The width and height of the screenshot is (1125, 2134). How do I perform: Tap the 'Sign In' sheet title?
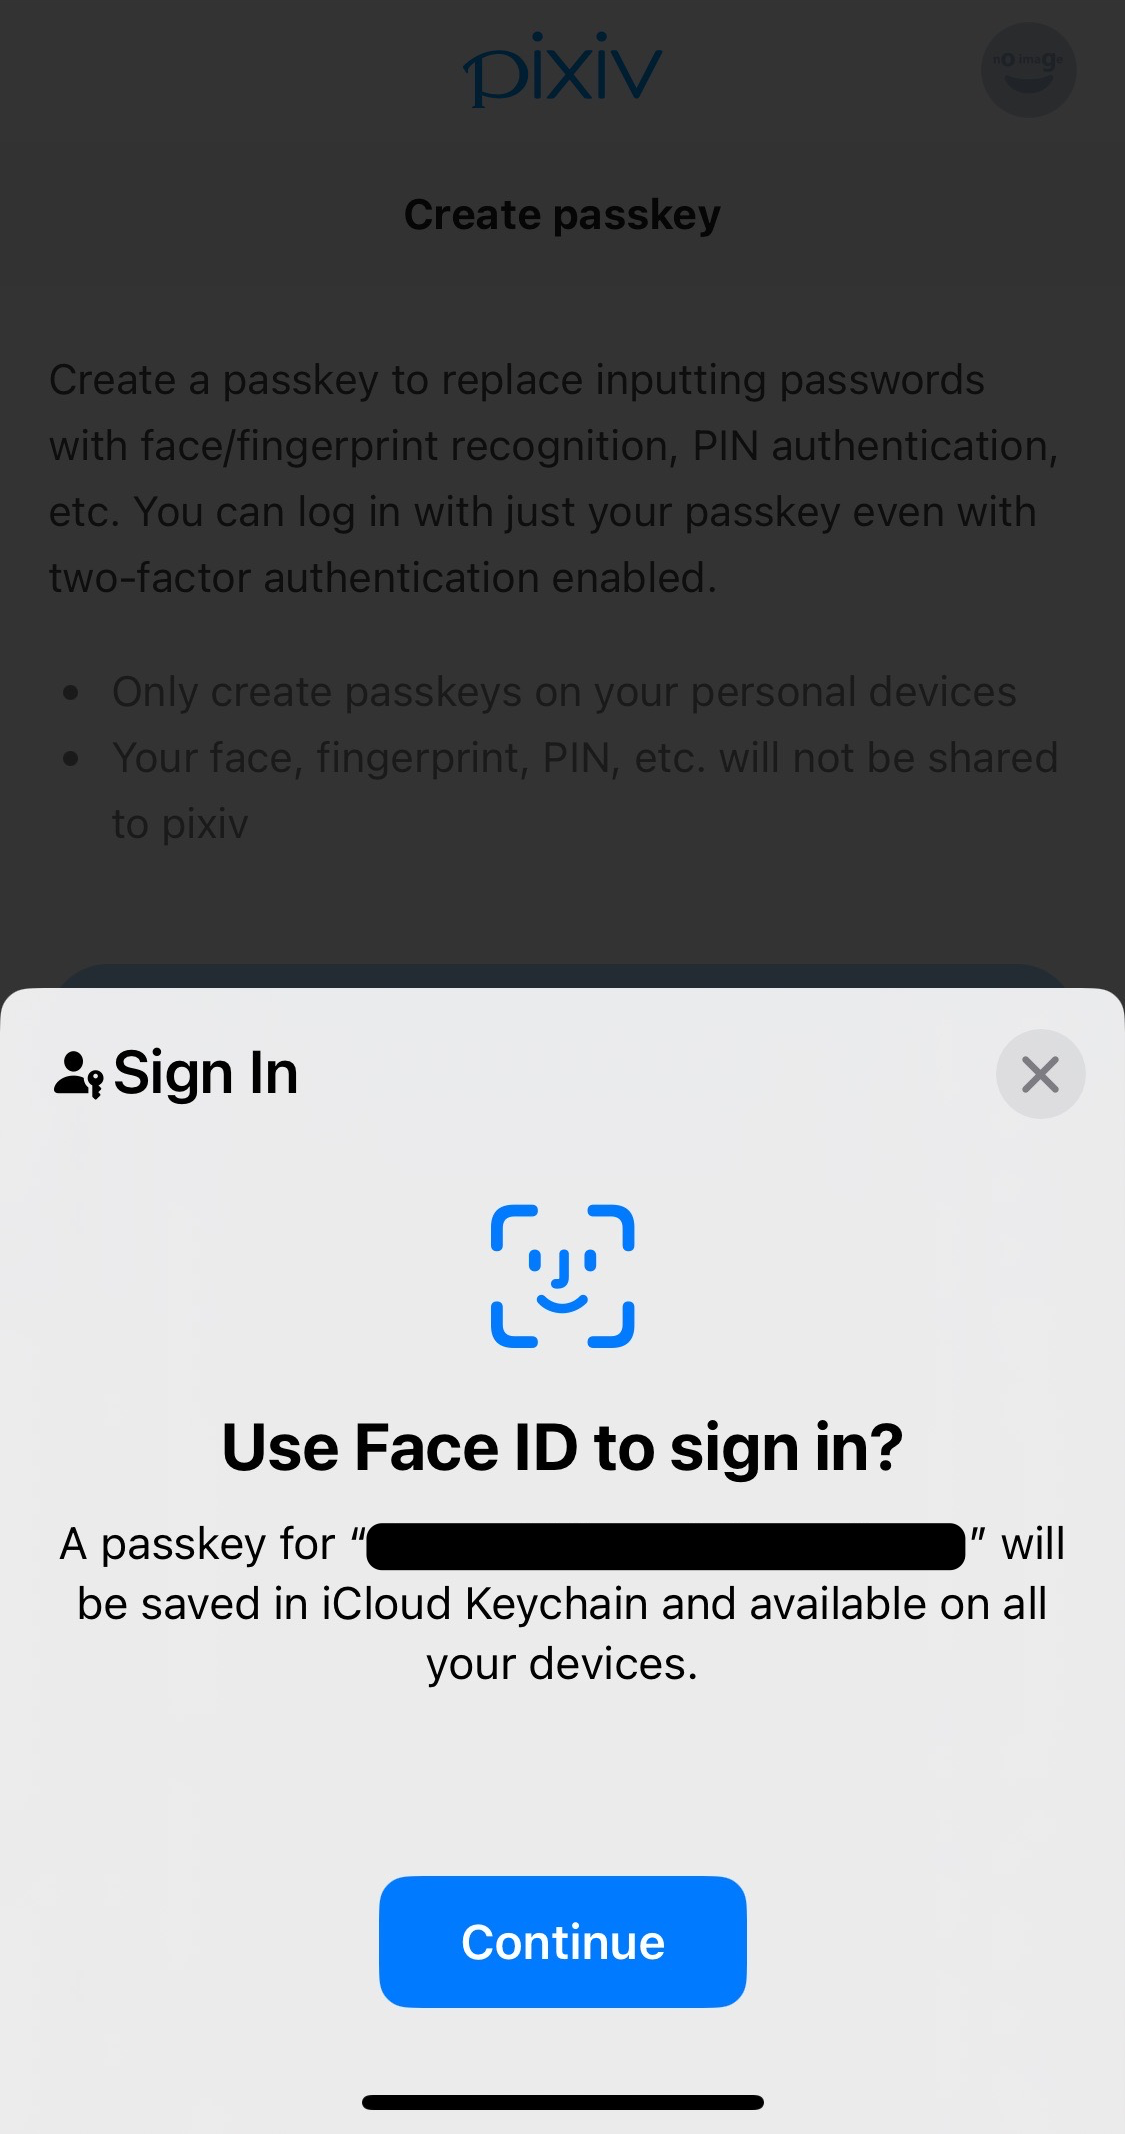coord(206,1074)
